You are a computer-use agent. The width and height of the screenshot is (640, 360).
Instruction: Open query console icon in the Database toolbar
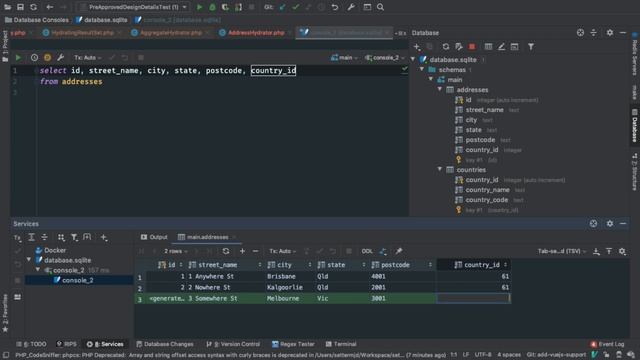pyautogui.click(x=514, y=47)
